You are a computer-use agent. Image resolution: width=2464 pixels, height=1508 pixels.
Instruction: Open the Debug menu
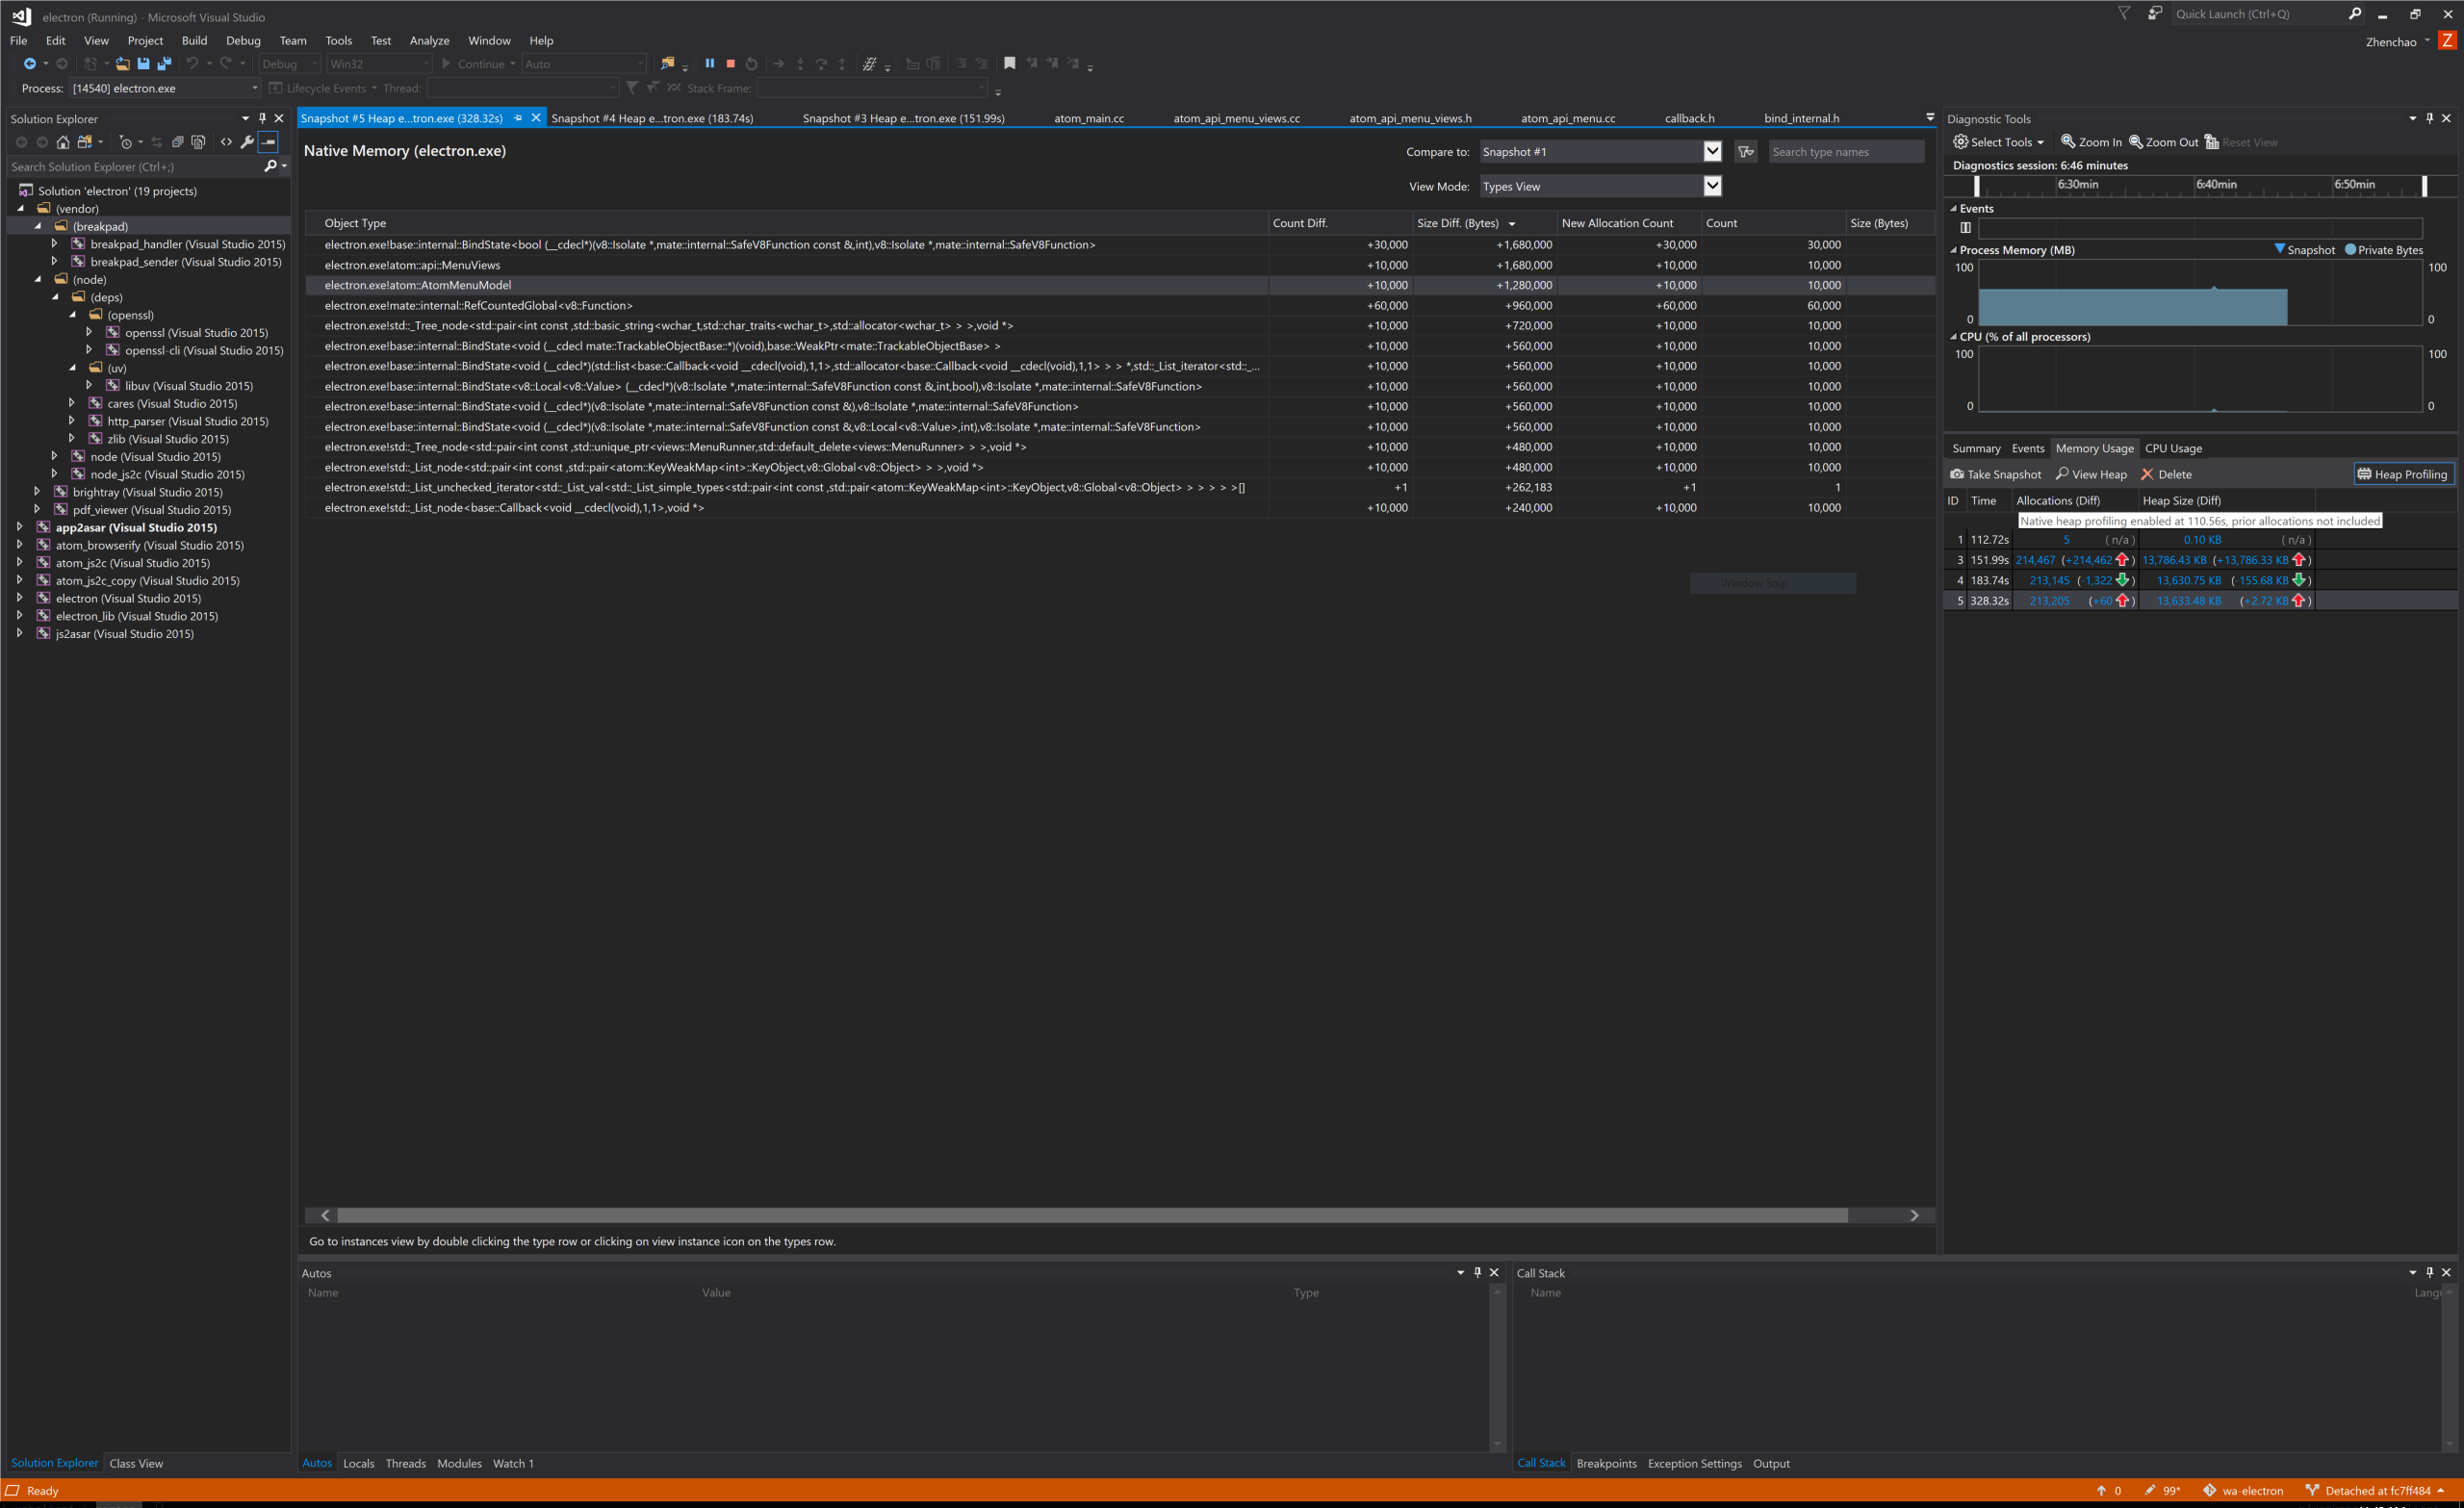point(243,41)
